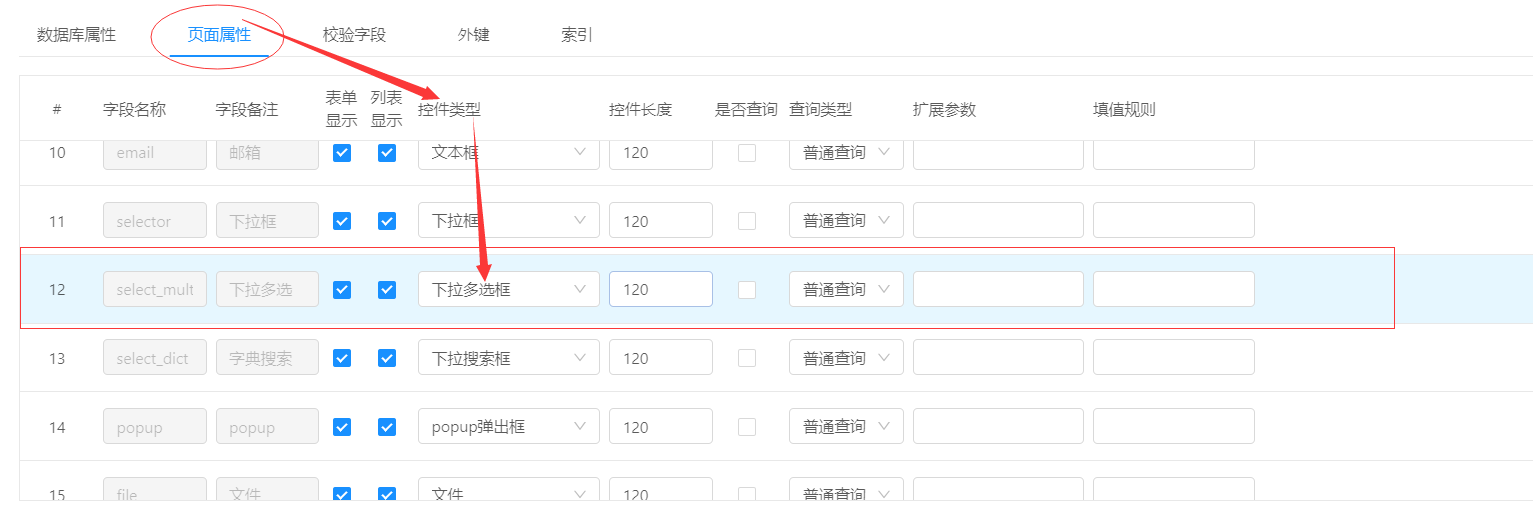Open the 下拉搜索框 control type dropdown
The image size is (1533, 513).
(509, 358)
